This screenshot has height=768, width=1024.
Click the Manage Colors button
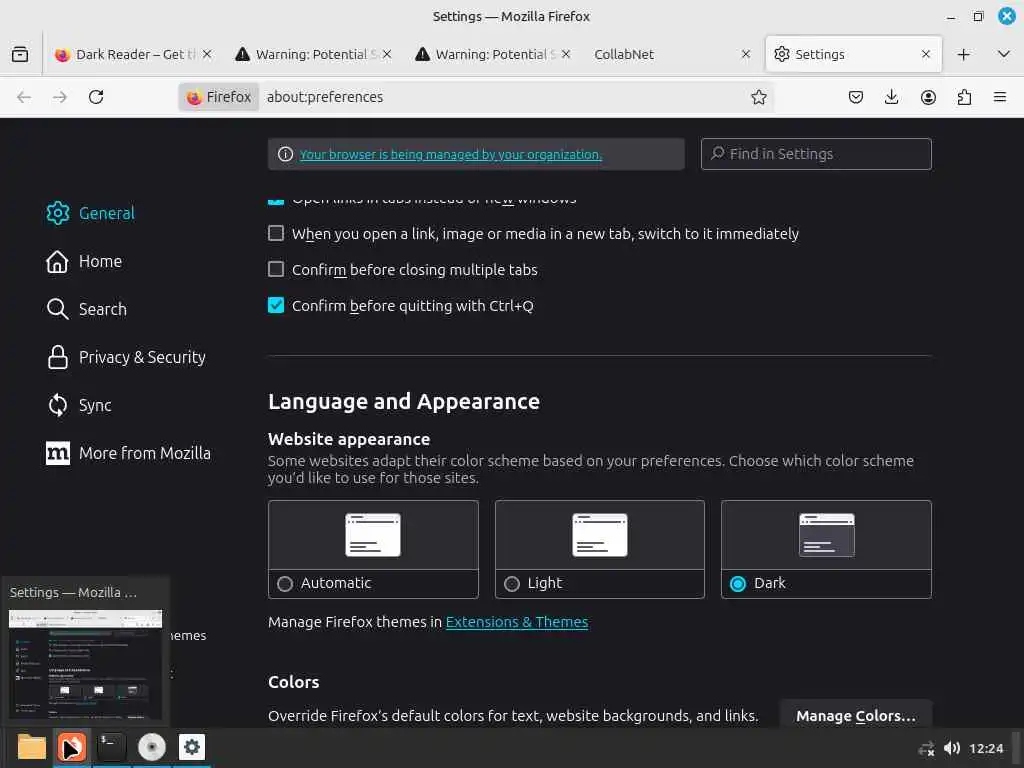856,716
